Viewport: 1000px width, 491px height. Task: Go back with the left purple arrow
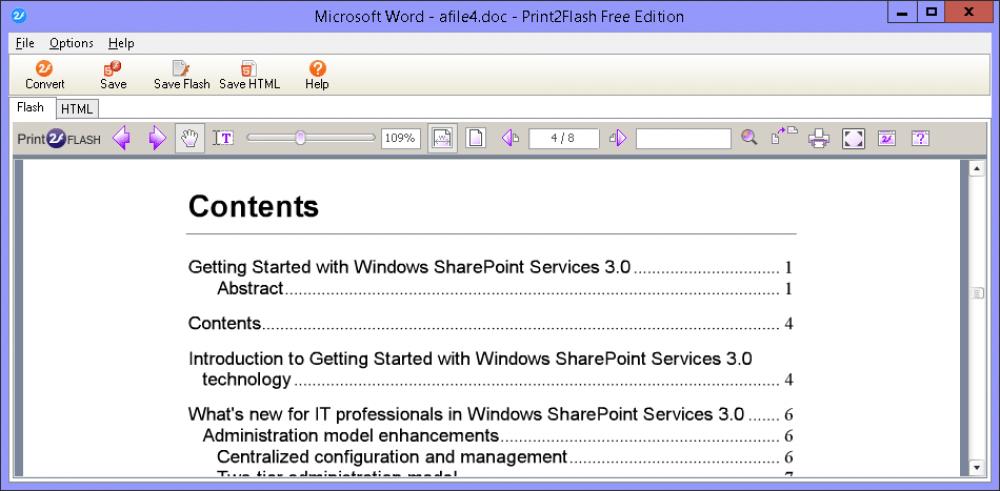tap(121, 138)
